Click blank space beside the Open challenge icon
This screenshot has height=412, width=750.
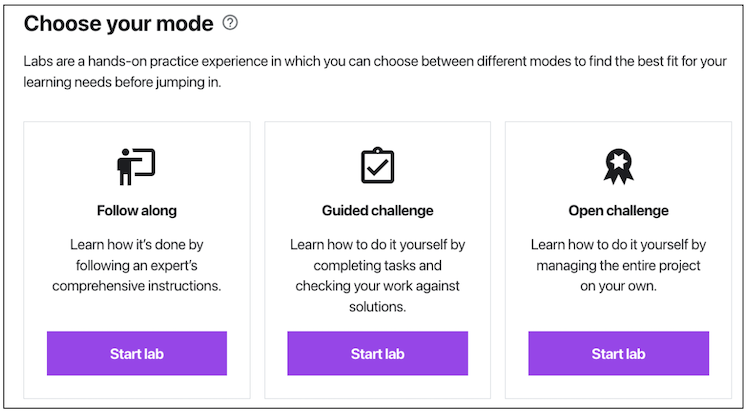(550, 166)
